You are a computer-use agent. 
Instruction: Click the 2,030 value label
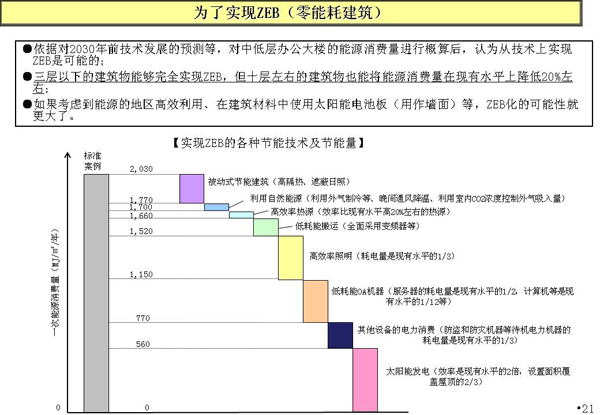[141, 169]
